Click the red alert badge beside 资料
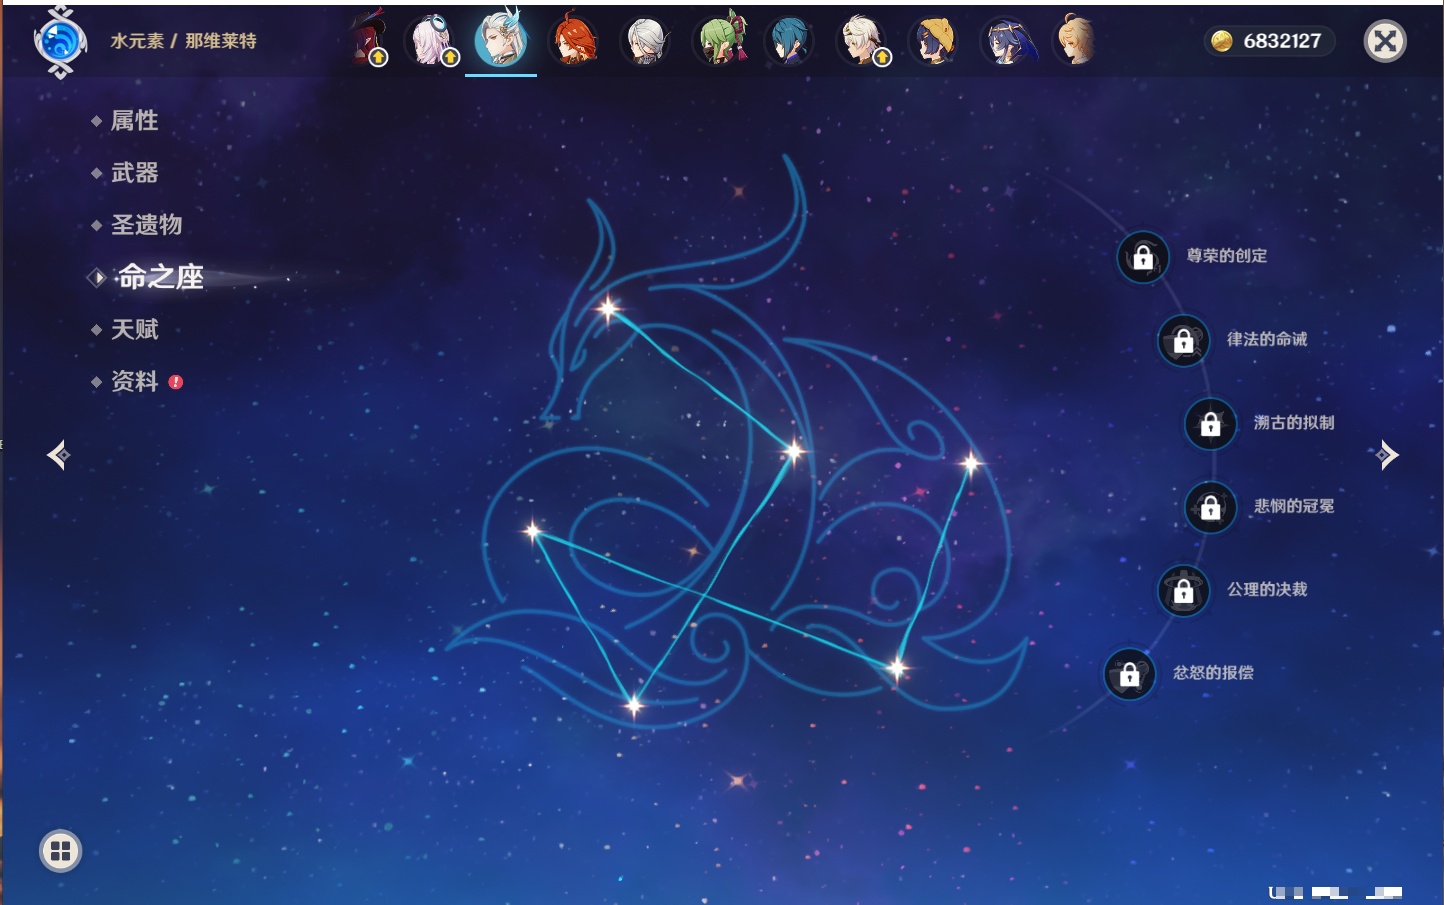The width and height of the screenshot is (1444, 905). [176, 382]
